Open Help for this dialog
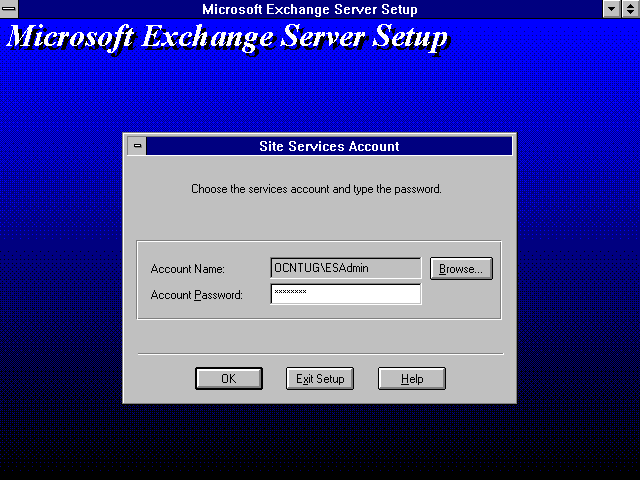The image size is (640, 480). [x=412, y=379]
